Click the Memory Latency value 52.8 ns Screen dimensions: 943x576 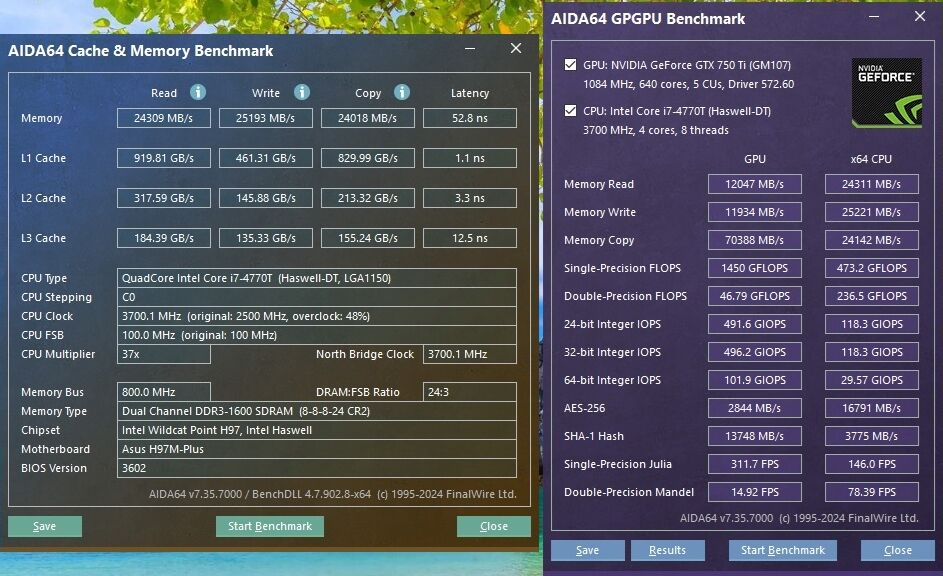(470, 118)
